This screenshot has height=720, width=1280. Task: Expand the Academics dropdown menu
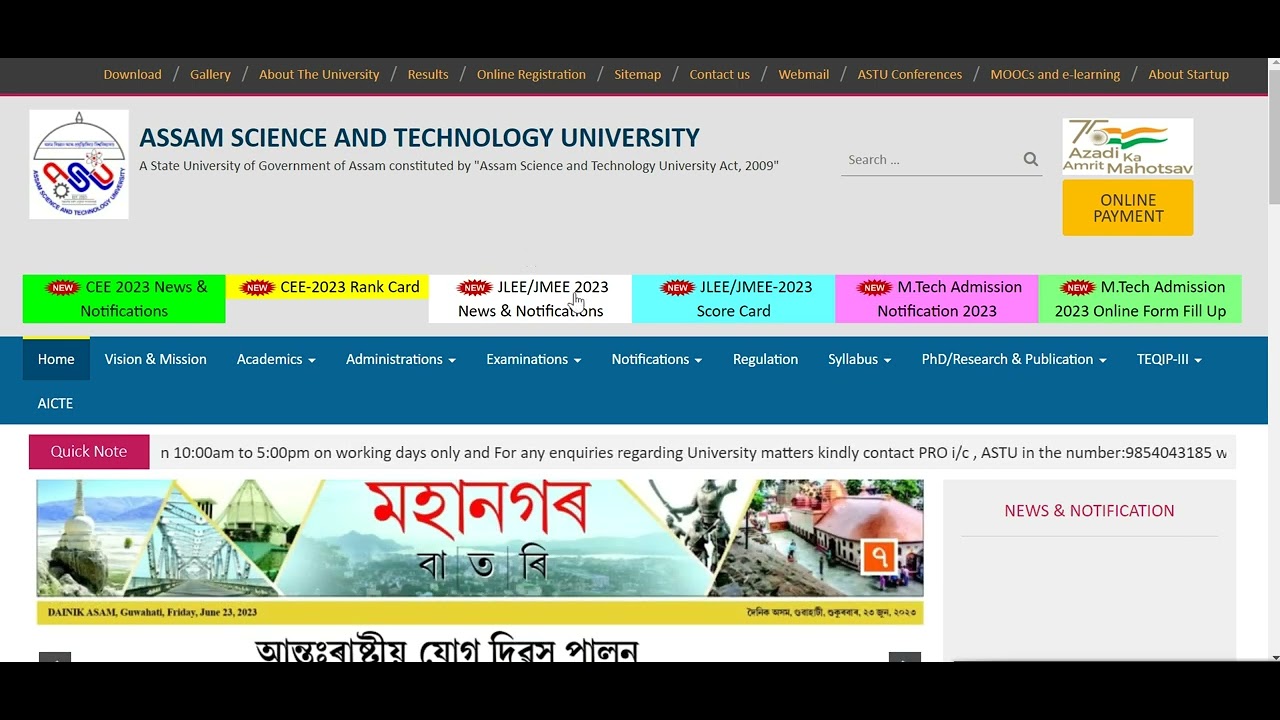pyautogui.click(x=276, y=359)
